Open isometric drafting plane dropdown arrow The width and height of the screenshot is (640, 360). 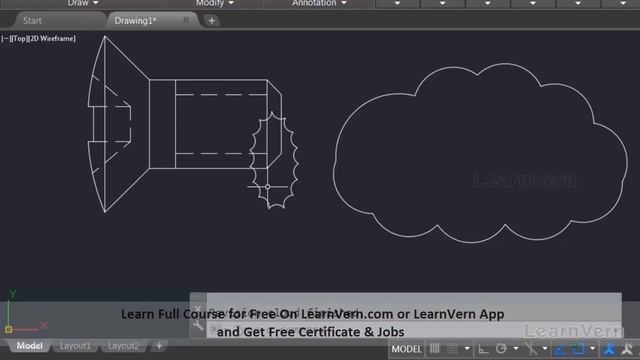(x=544, y=349)
